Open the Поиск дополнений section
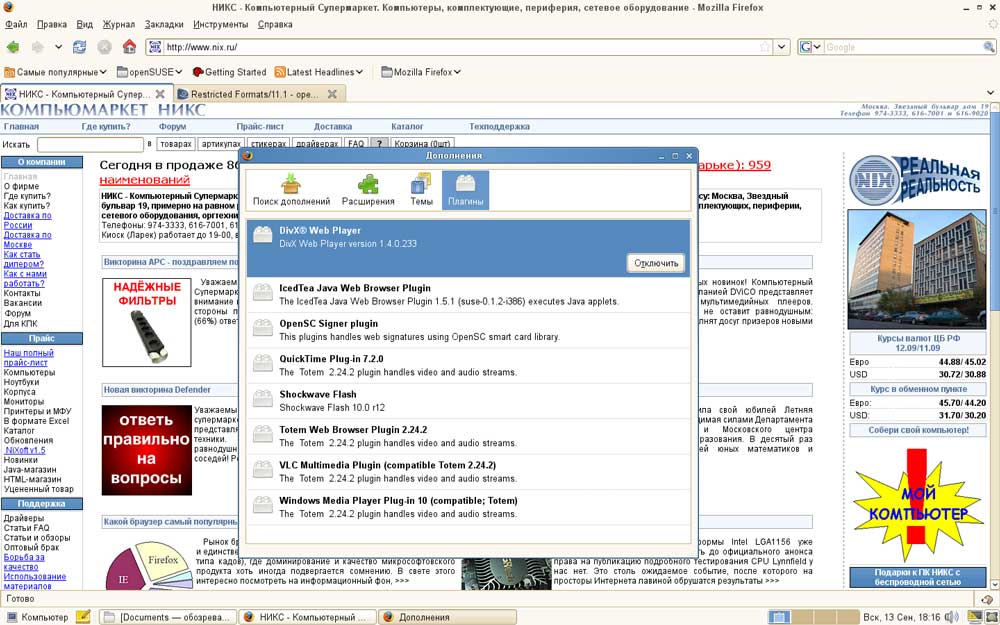1000x625 pixels. click(291, 190)
